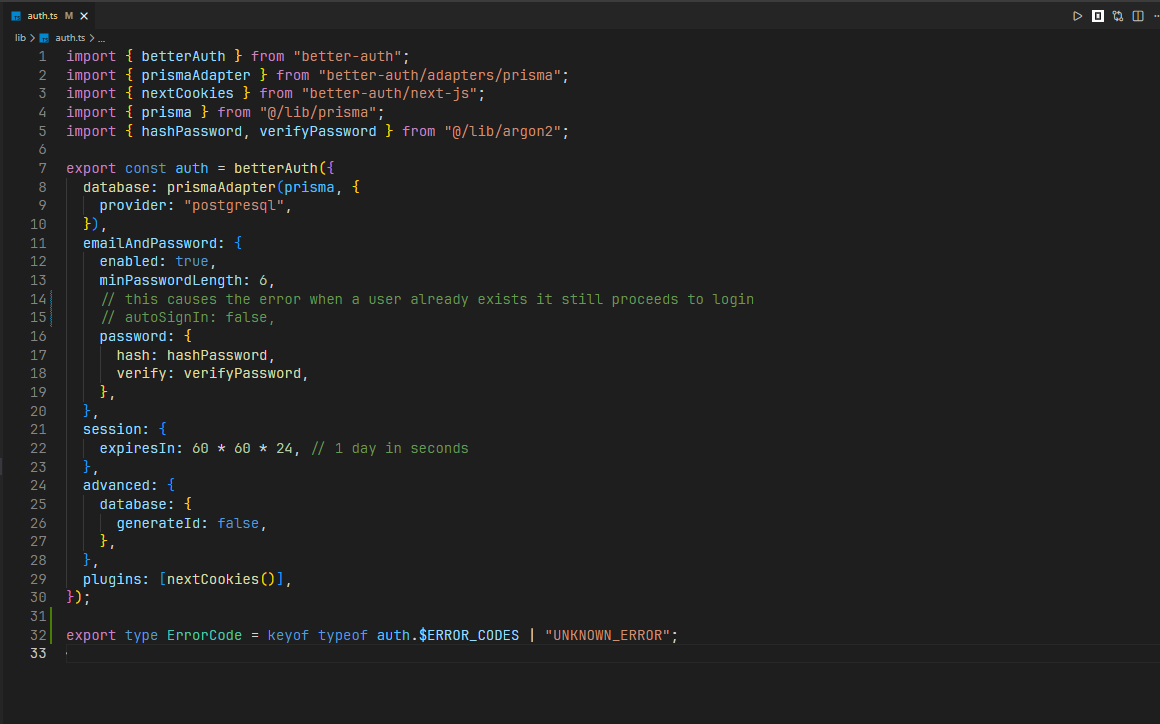Viewport: 1160px width, 724px height.
Task: Select the auth.ts editor tab
Action: click(x=48, y=16)
